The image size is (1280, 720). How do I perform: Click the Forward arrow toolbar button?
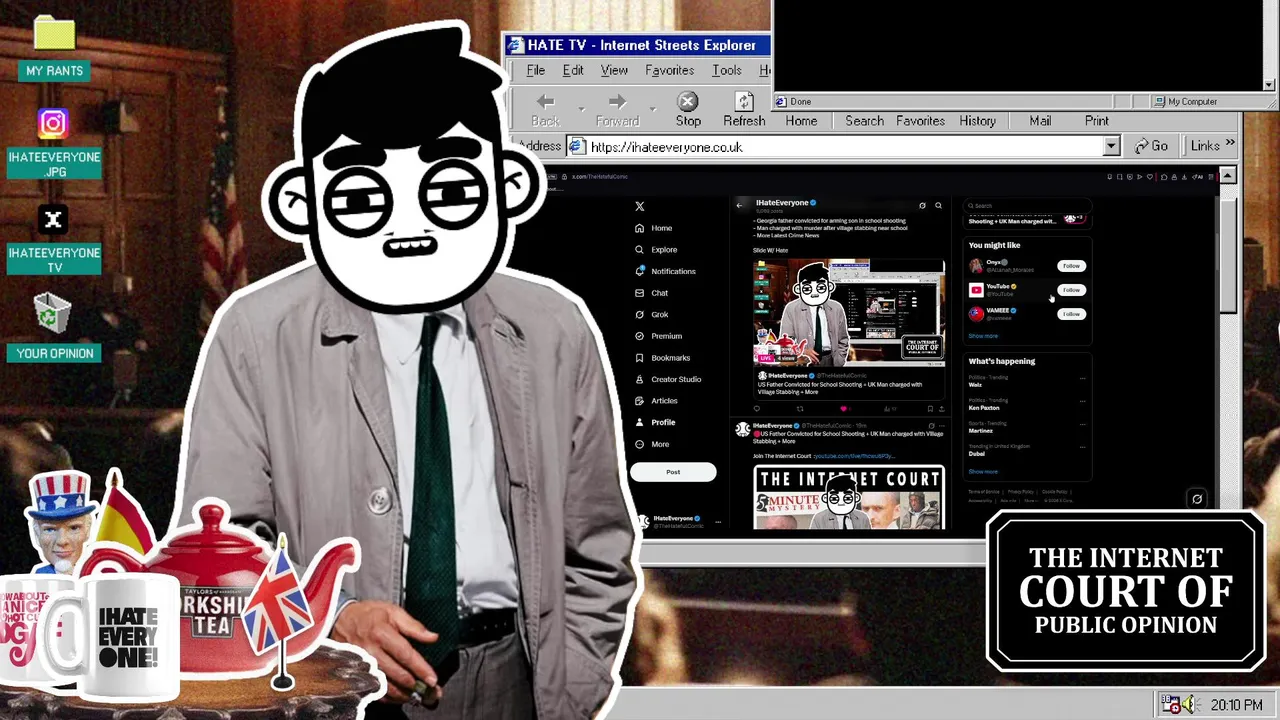pyautogui.click(x=617, y=109)
